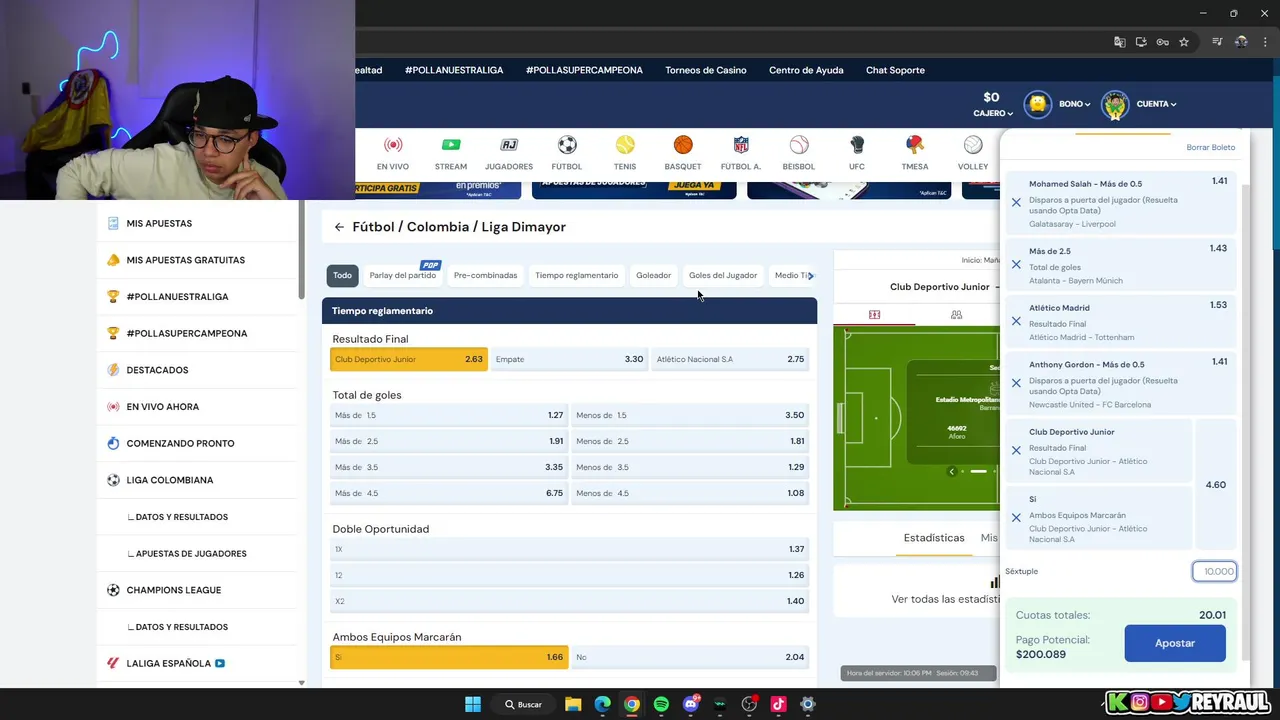Viewport: 1280px width, 720px height.
Task: Select the Todo market tab
Action: (x=343, y=276)
